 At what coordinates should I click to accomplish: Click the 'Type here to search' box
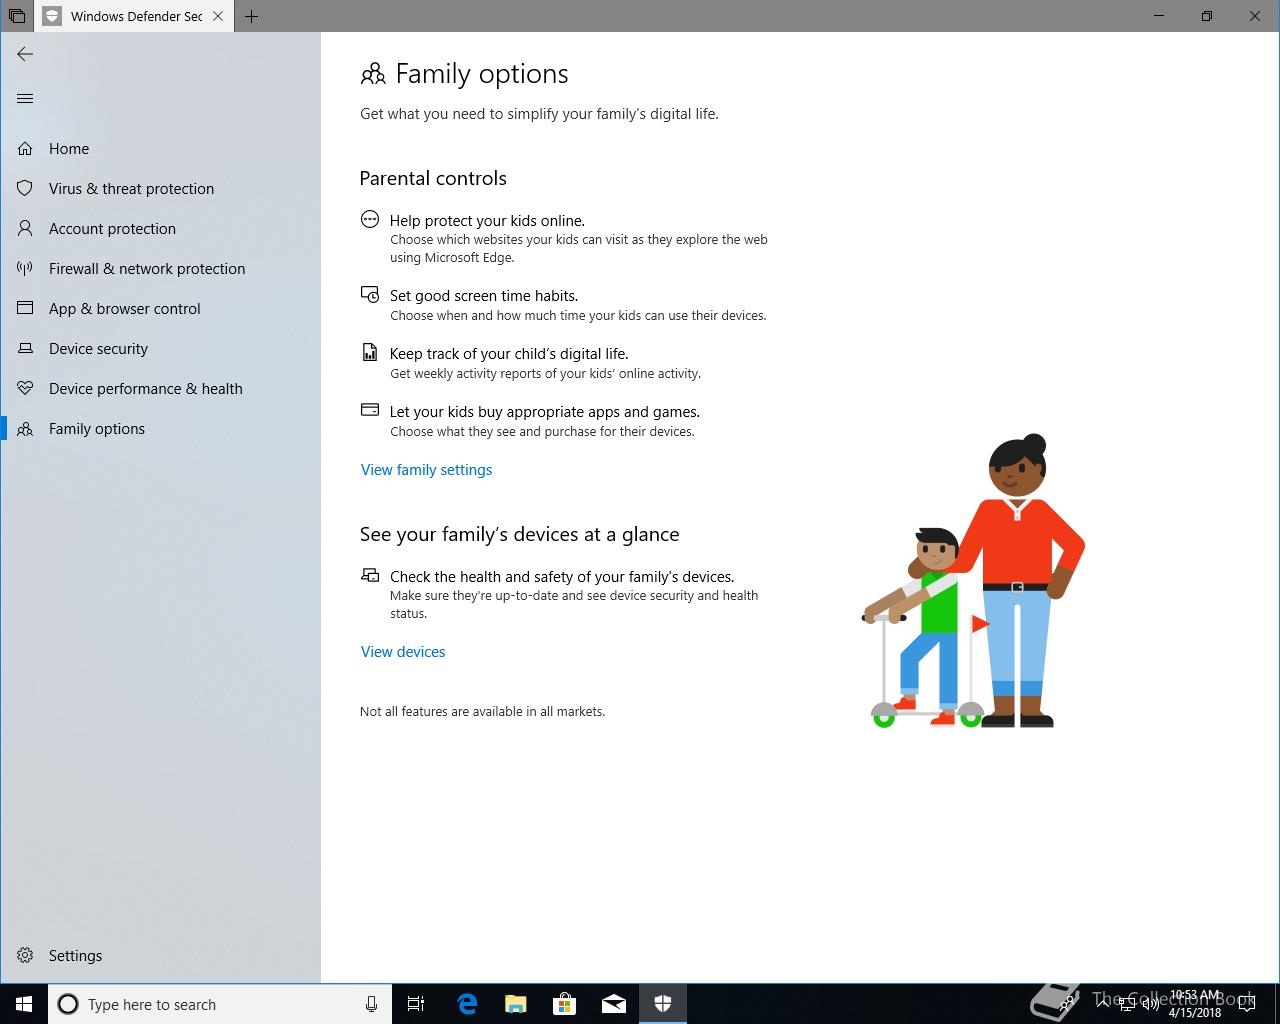220,1004
